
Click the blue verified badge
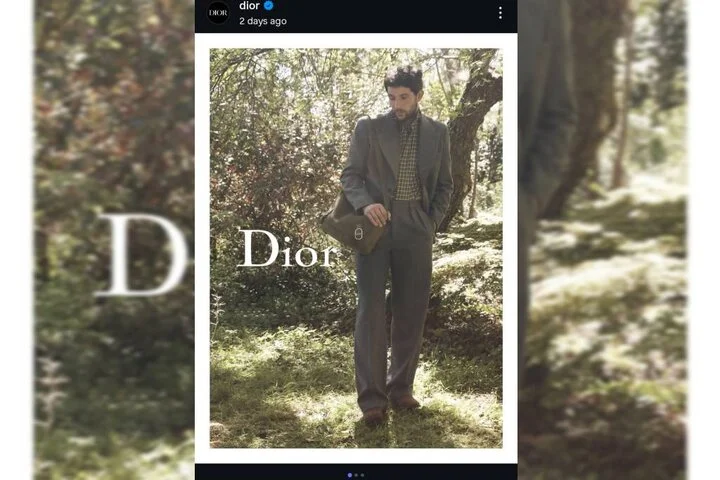pos(269,6)
